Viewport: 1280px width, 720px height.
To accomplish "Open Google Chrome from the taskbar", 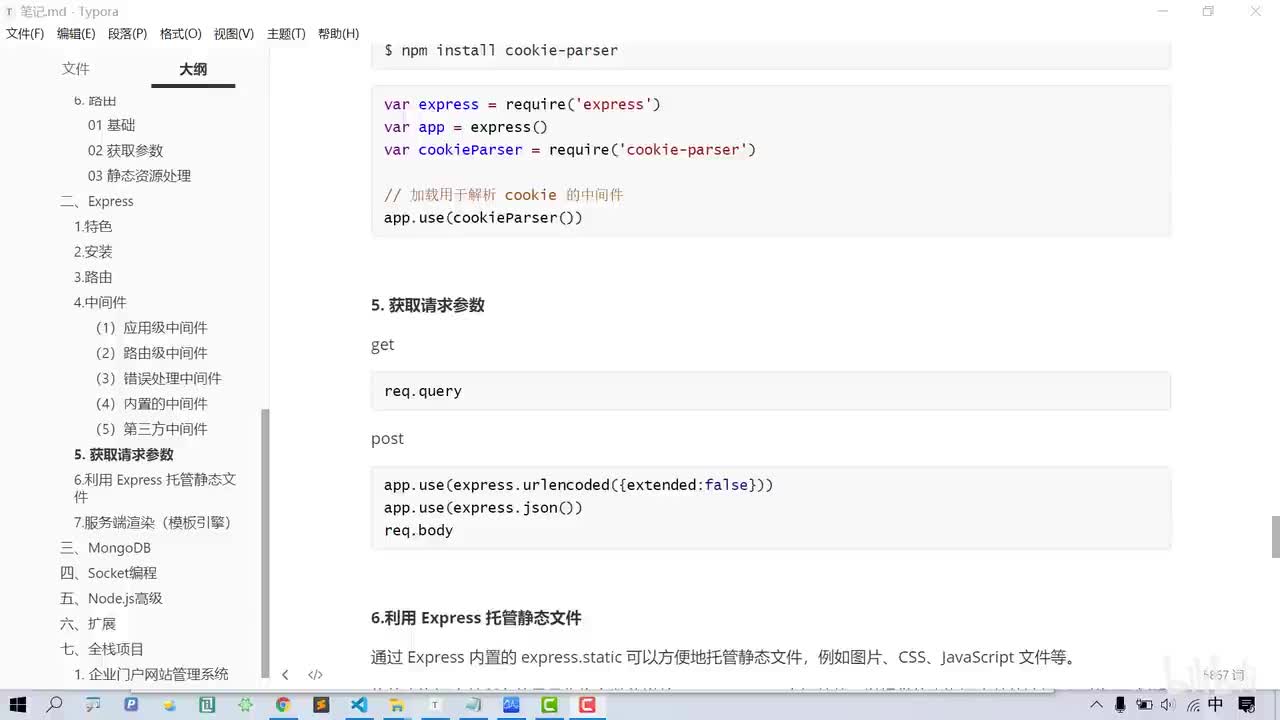I will tap(283, 705).
